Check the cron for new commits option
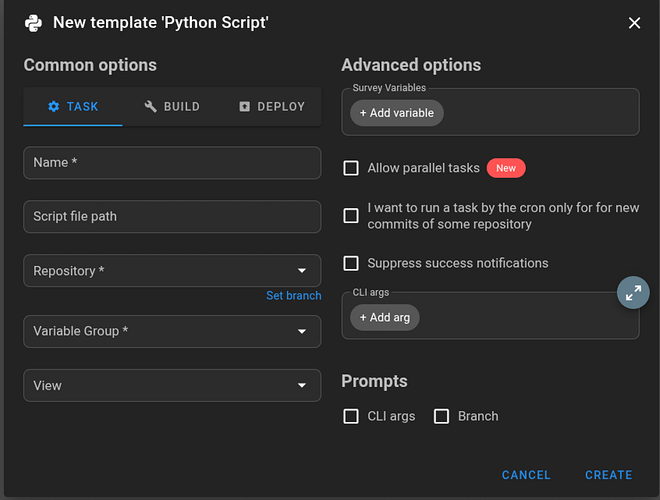 pos(351,216)
